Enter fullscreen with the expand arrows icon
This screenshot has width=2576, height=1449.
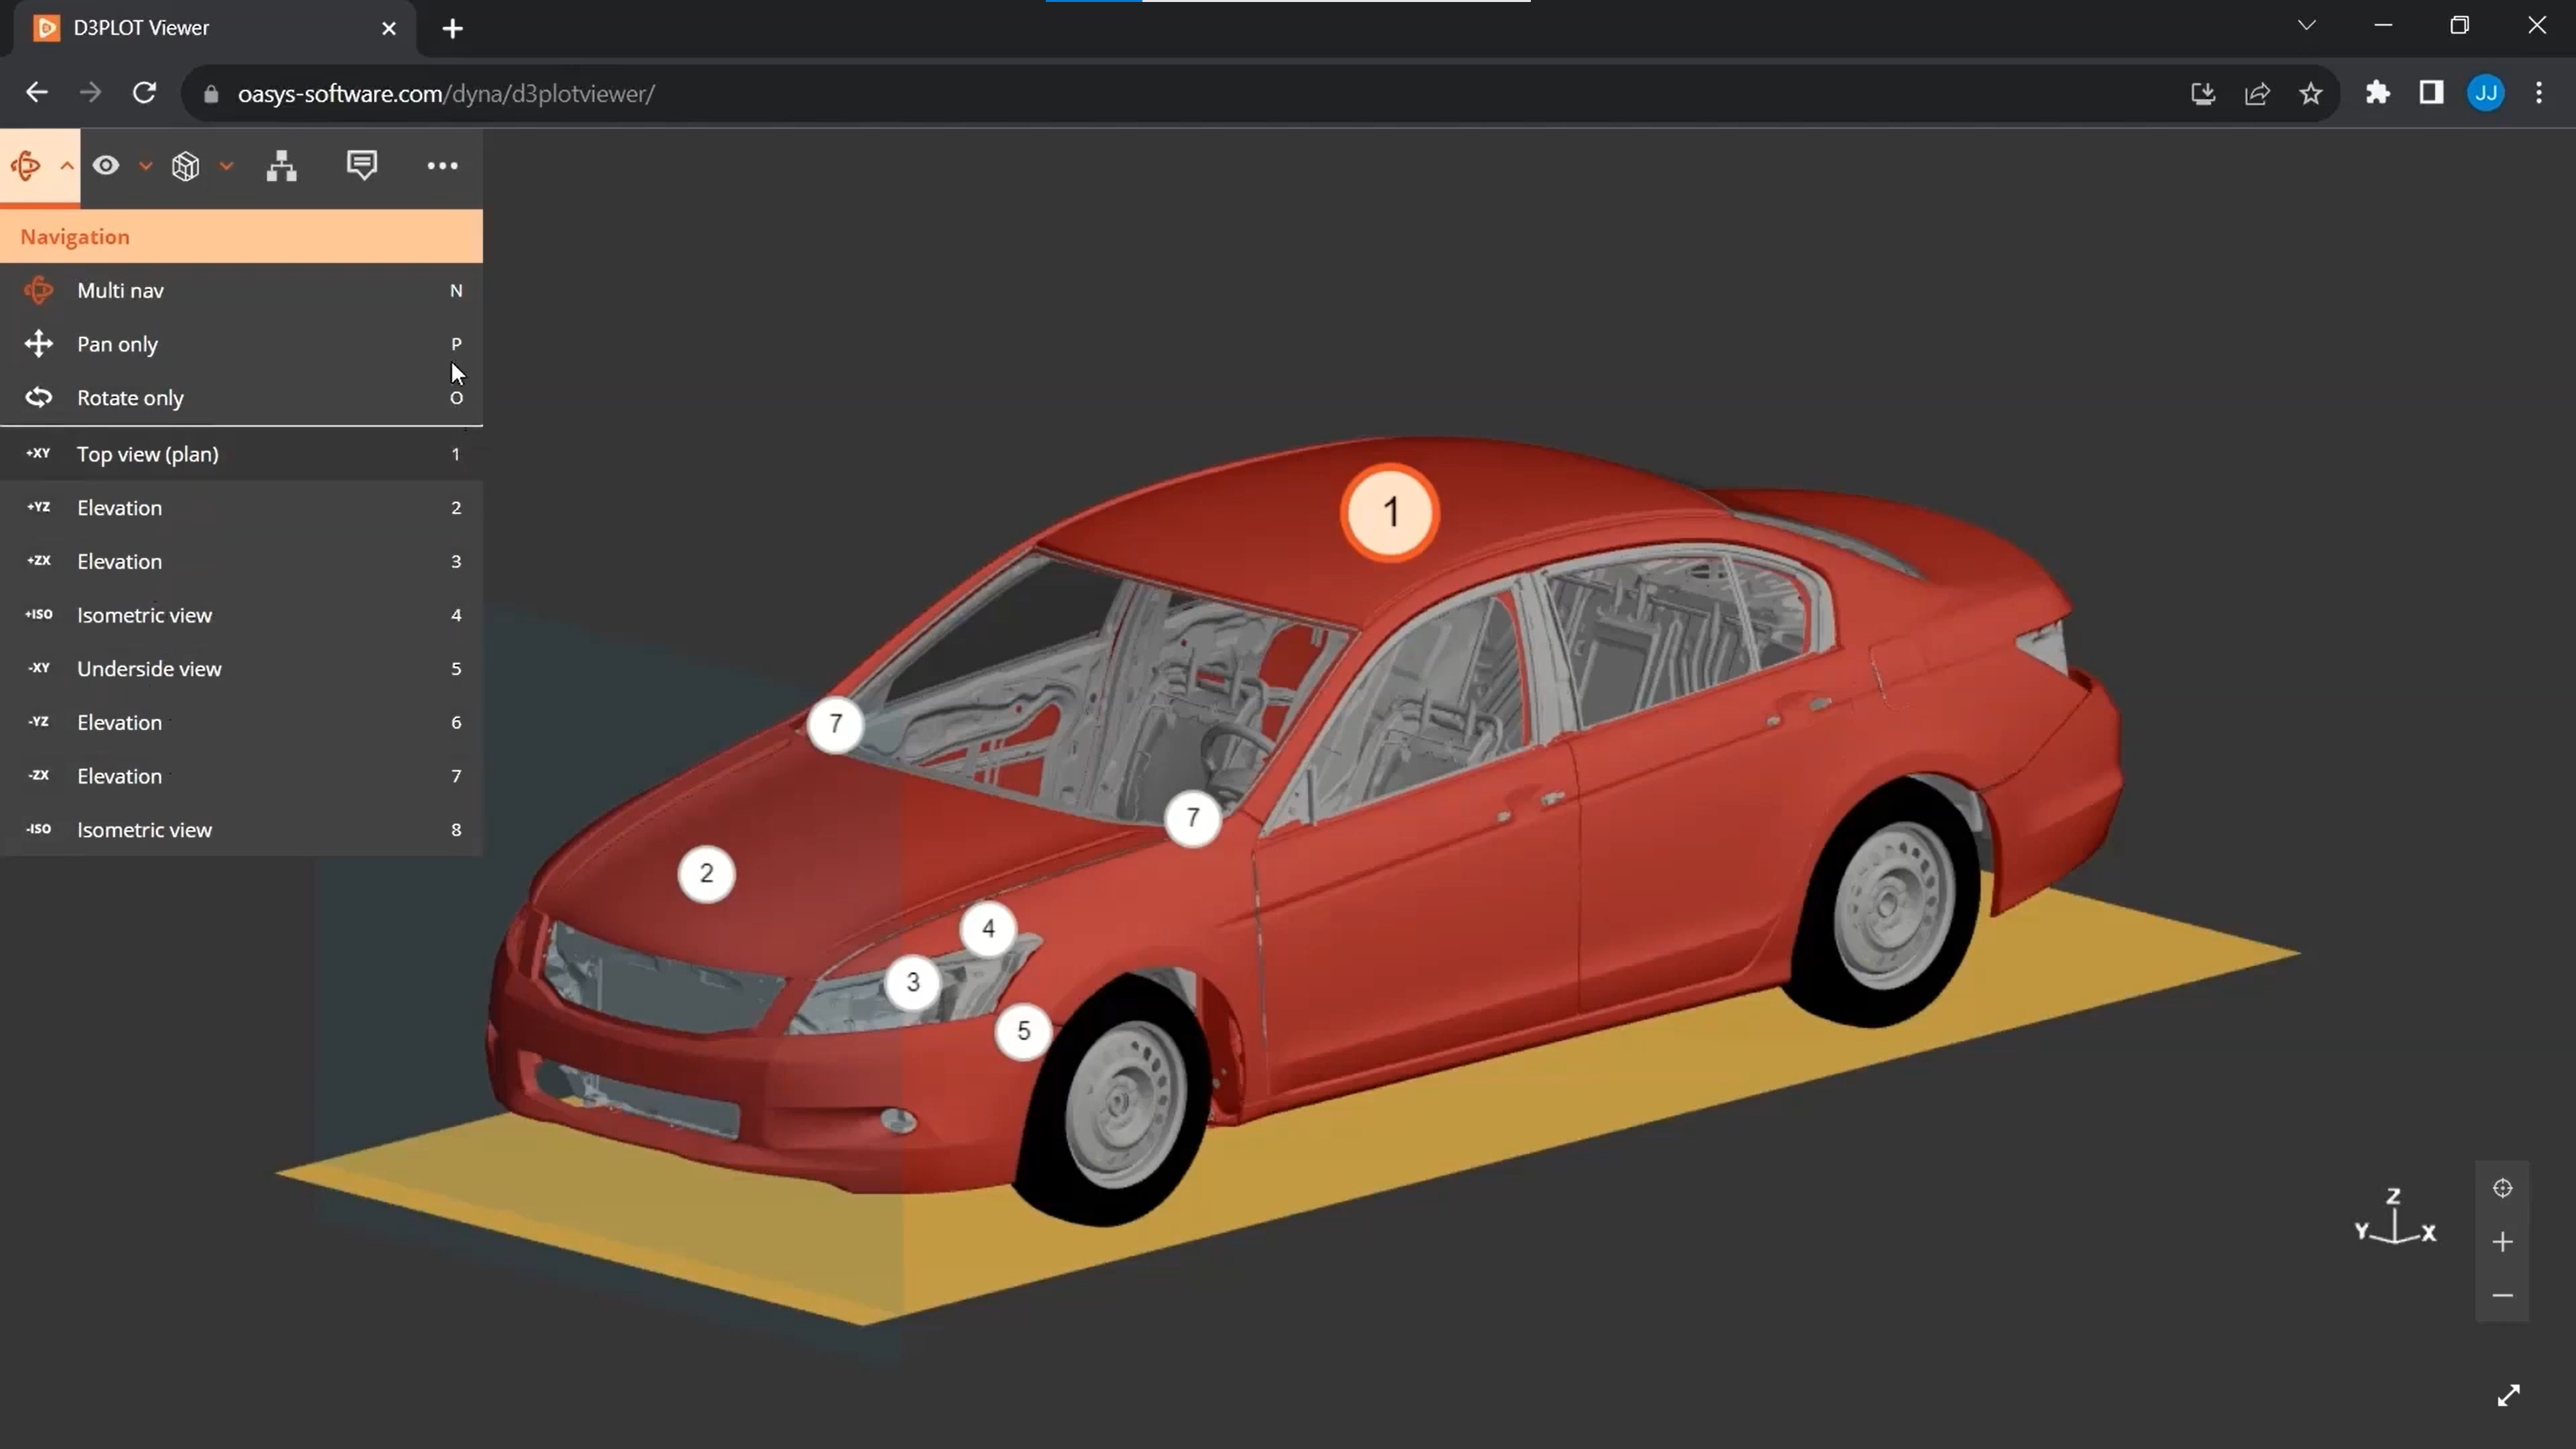2509,1395
